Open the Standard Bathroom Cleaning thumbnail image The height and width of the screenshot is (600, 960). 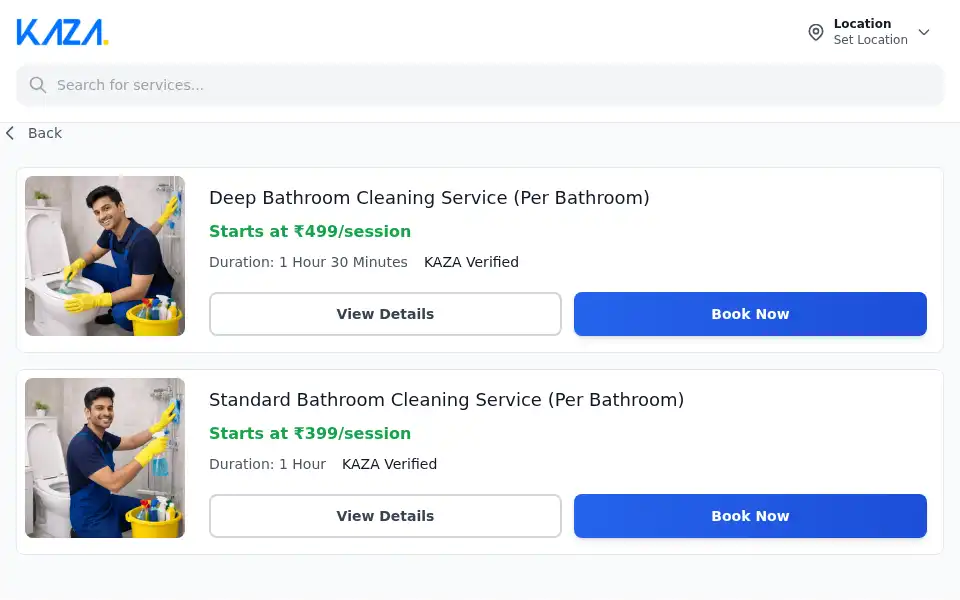click(105, 458)
